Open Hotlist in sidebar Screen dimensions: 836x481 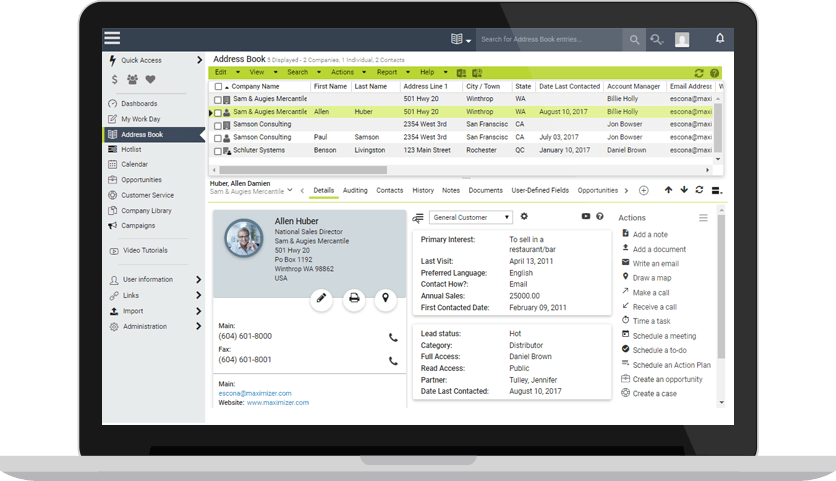[x=131, y=149]
